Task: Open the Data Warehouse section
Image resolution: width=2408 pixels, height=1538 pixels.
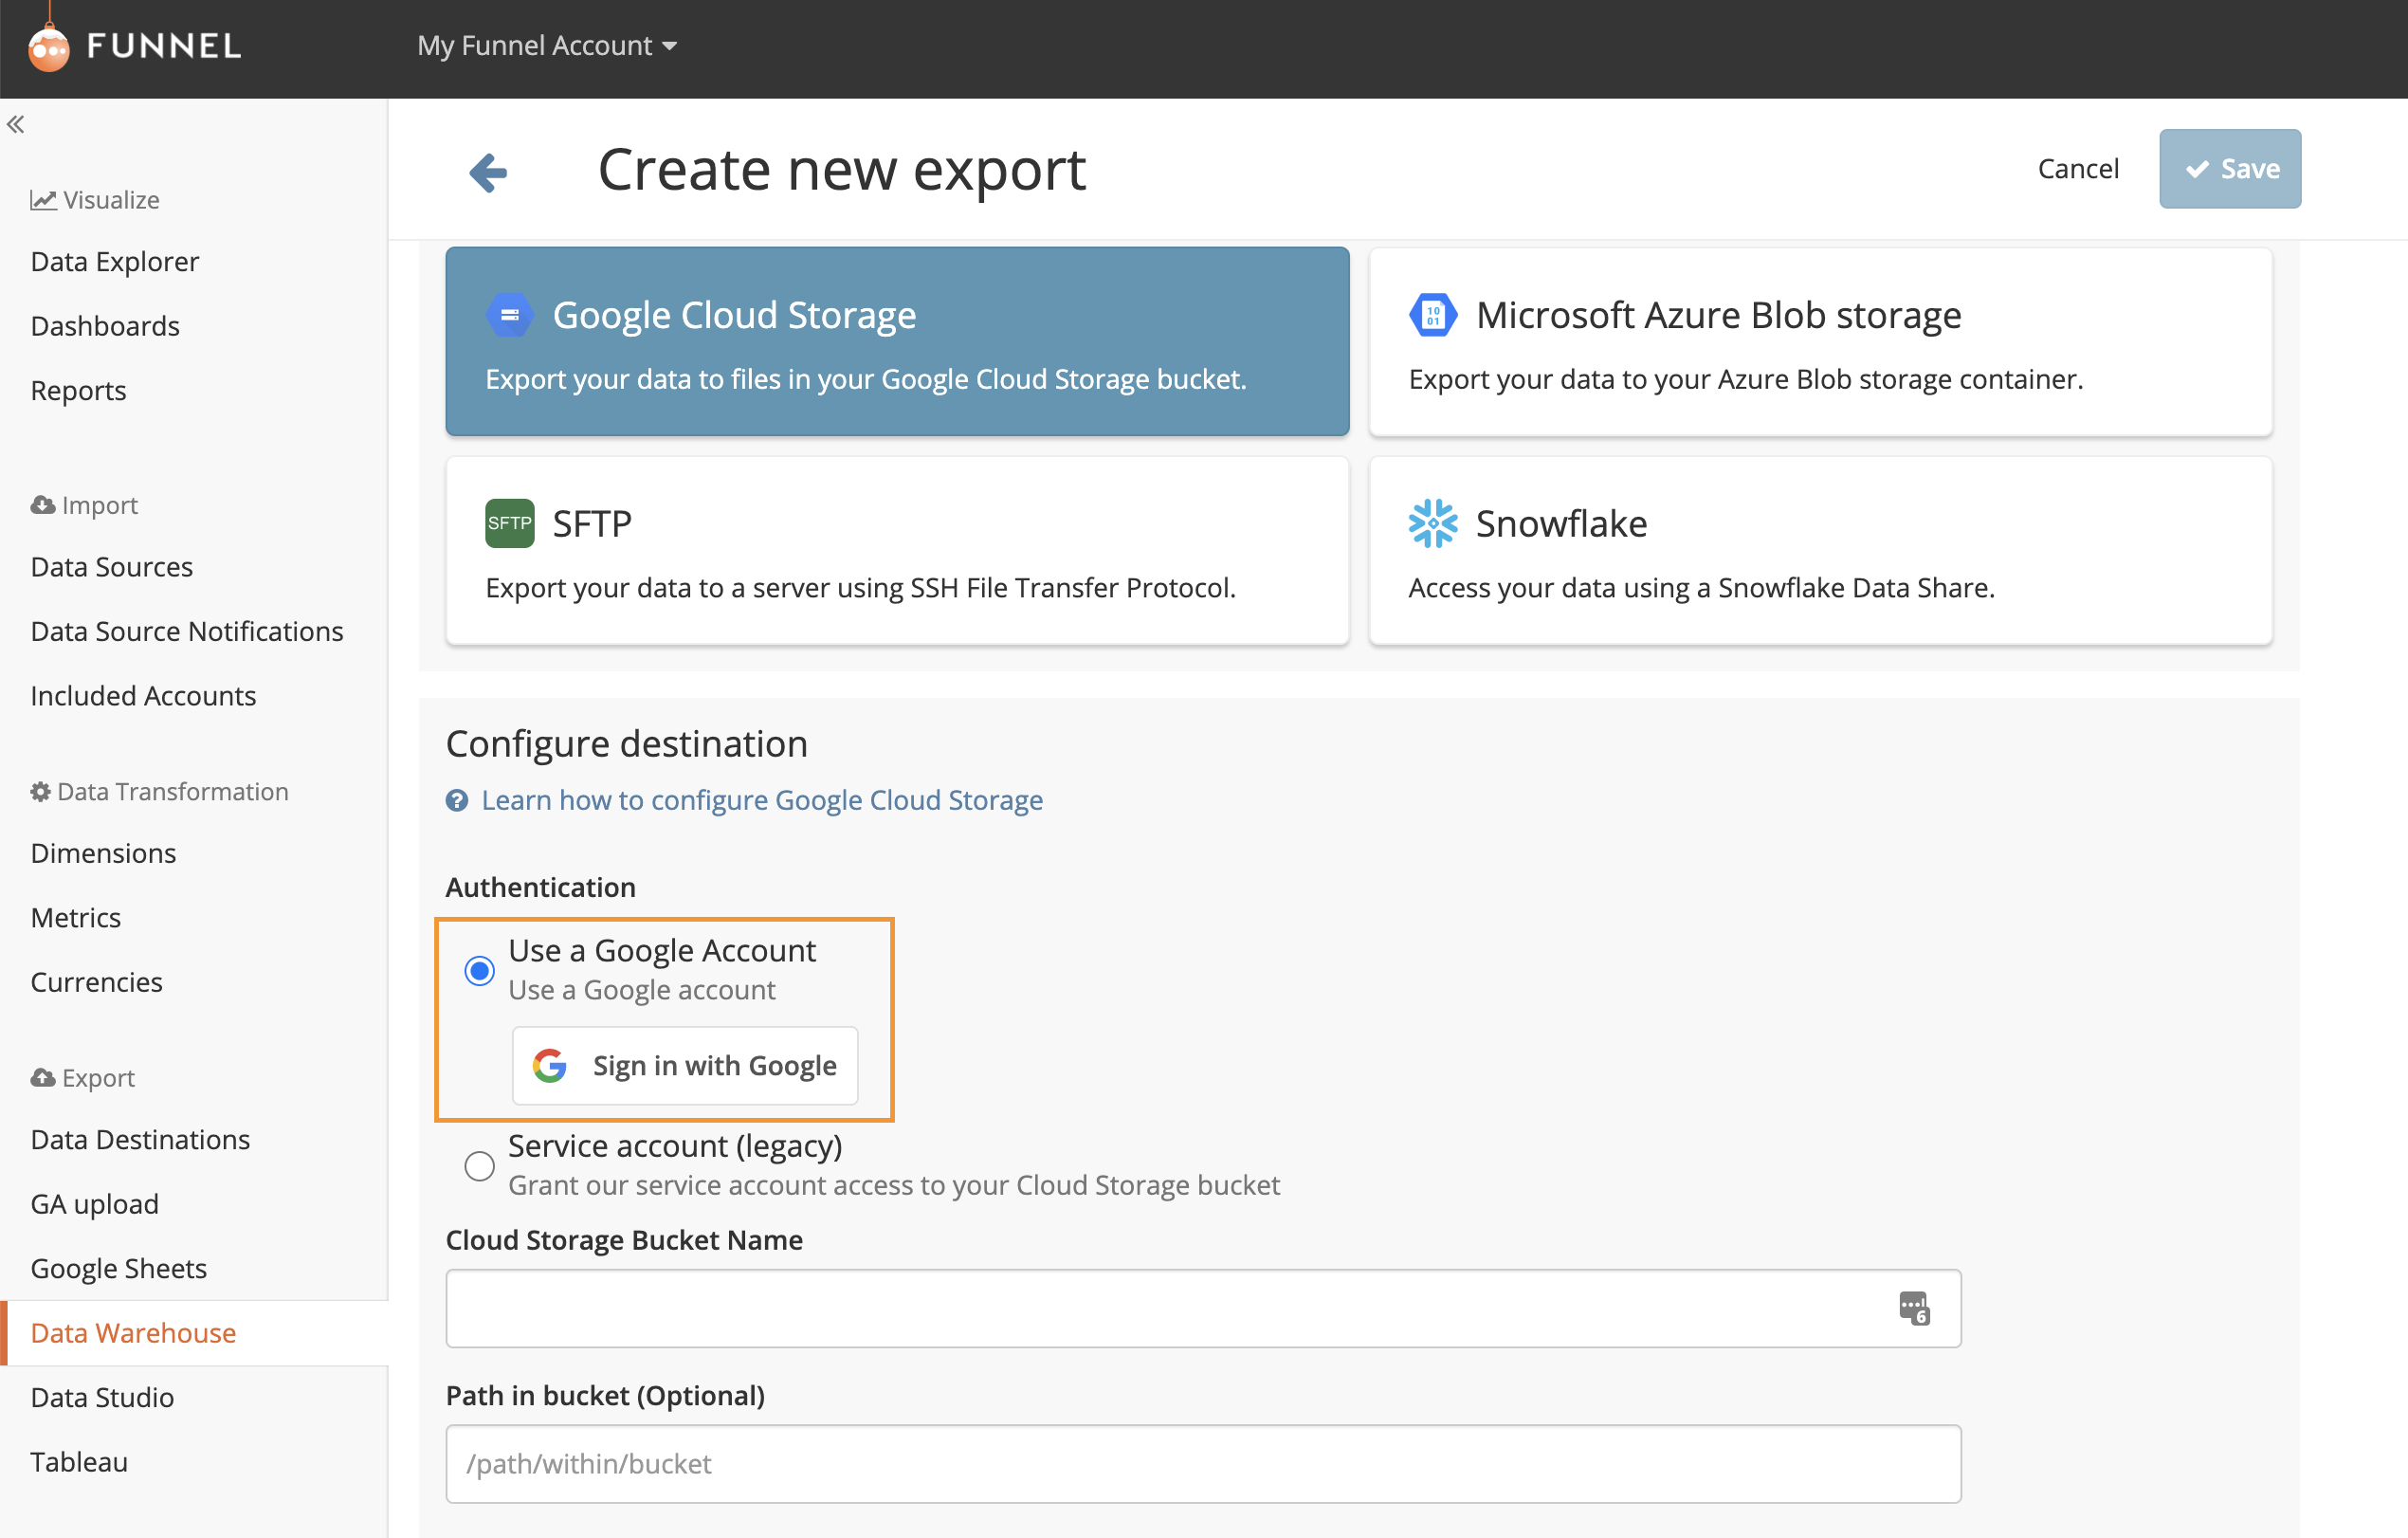Action: pyautogui.click(x=133, y=1332)
